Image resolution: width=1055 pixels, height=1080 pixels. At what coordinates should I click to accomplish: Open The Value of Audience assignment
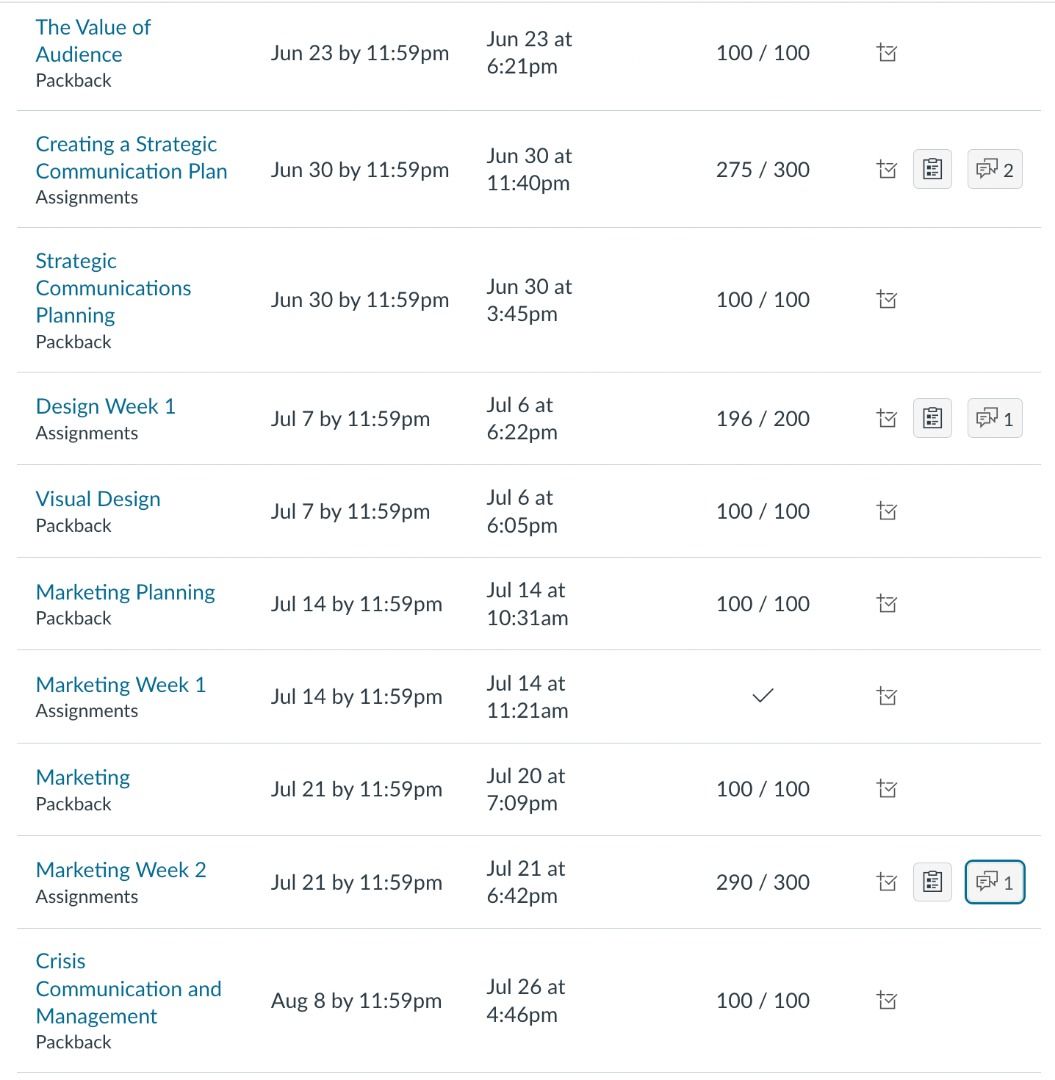92,41
